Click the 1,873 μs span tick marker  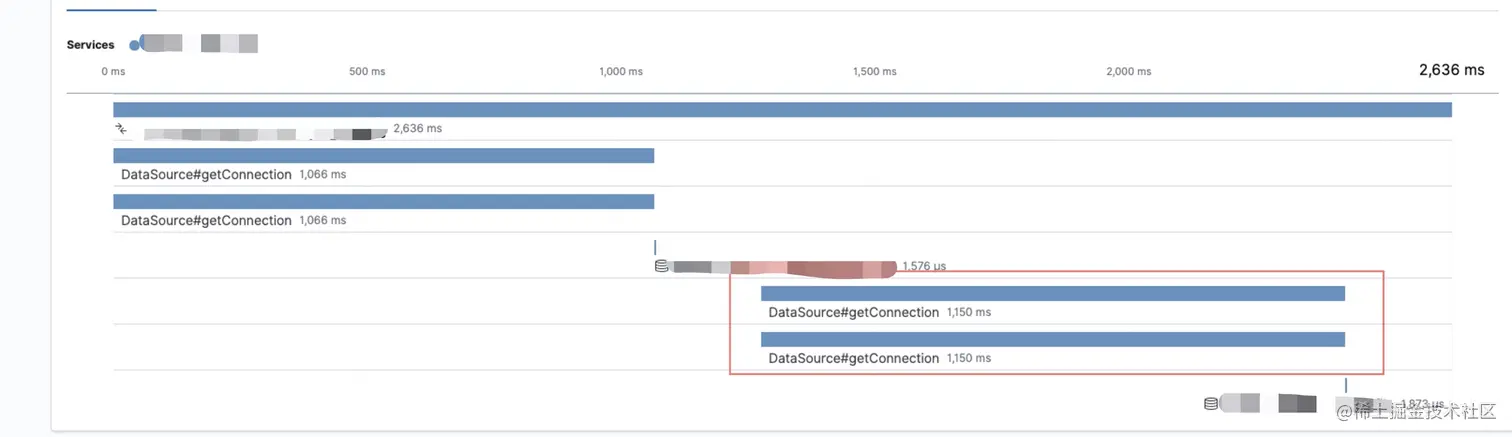1346,385
